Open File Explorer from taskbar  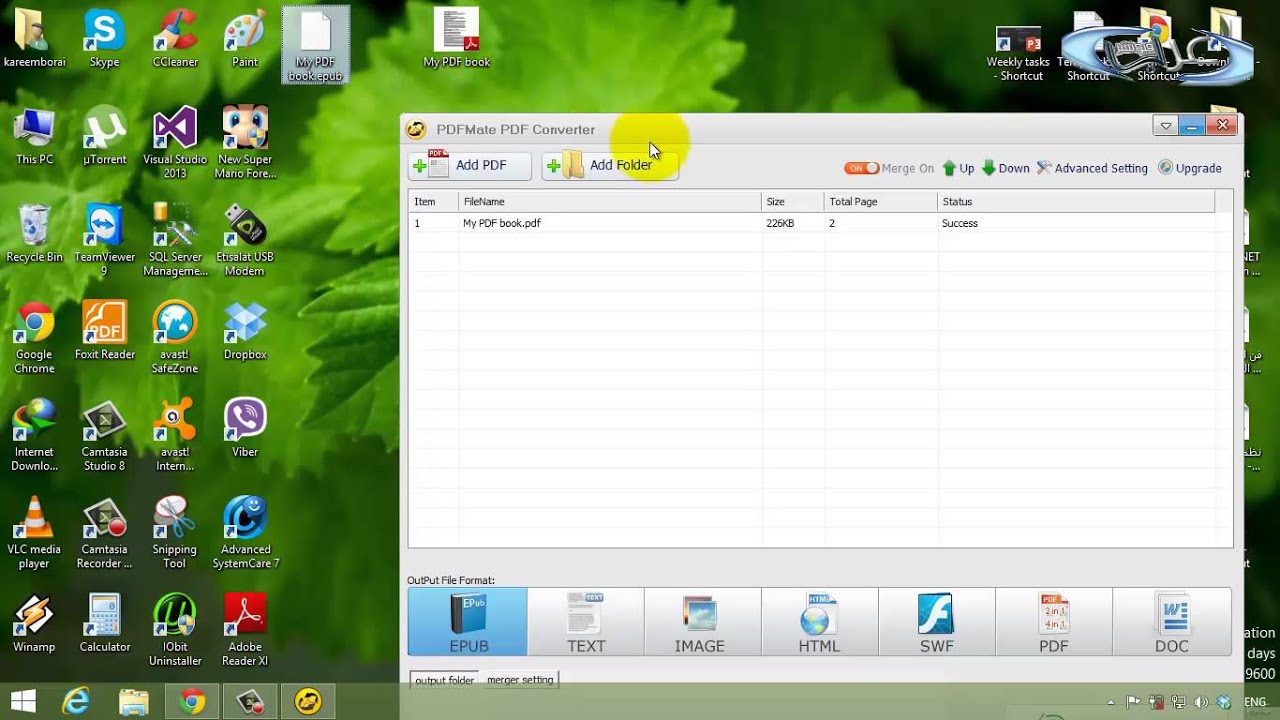pyautogui.click(x=133, y=702)
